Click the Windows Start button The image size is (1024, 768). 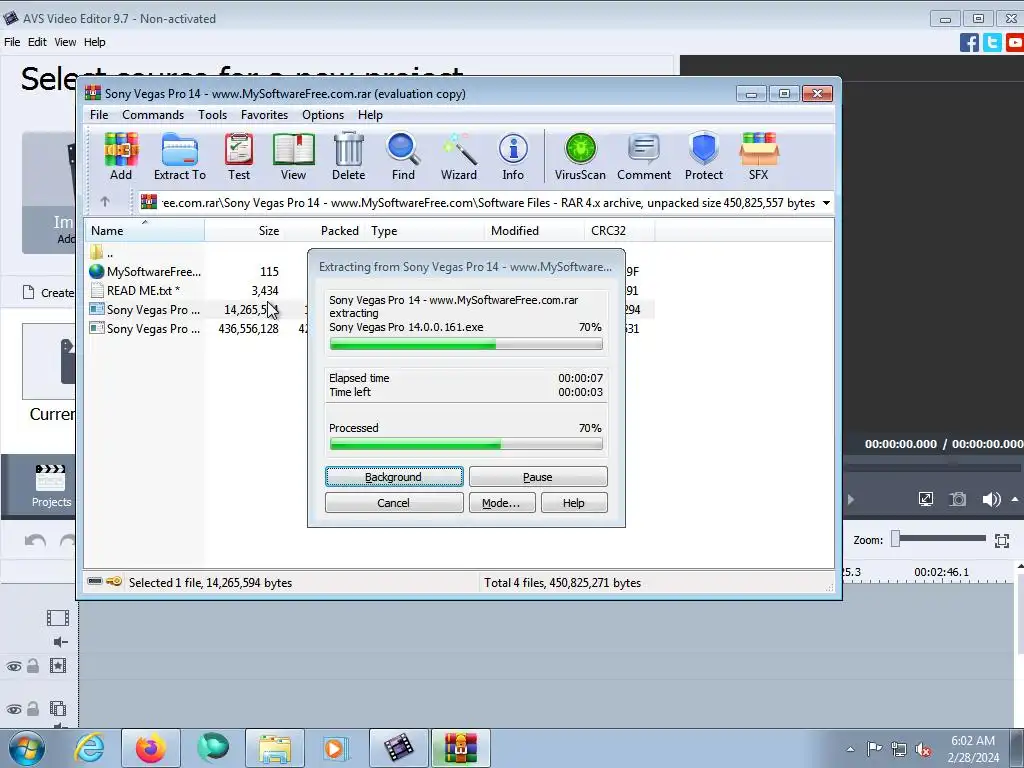27,748
